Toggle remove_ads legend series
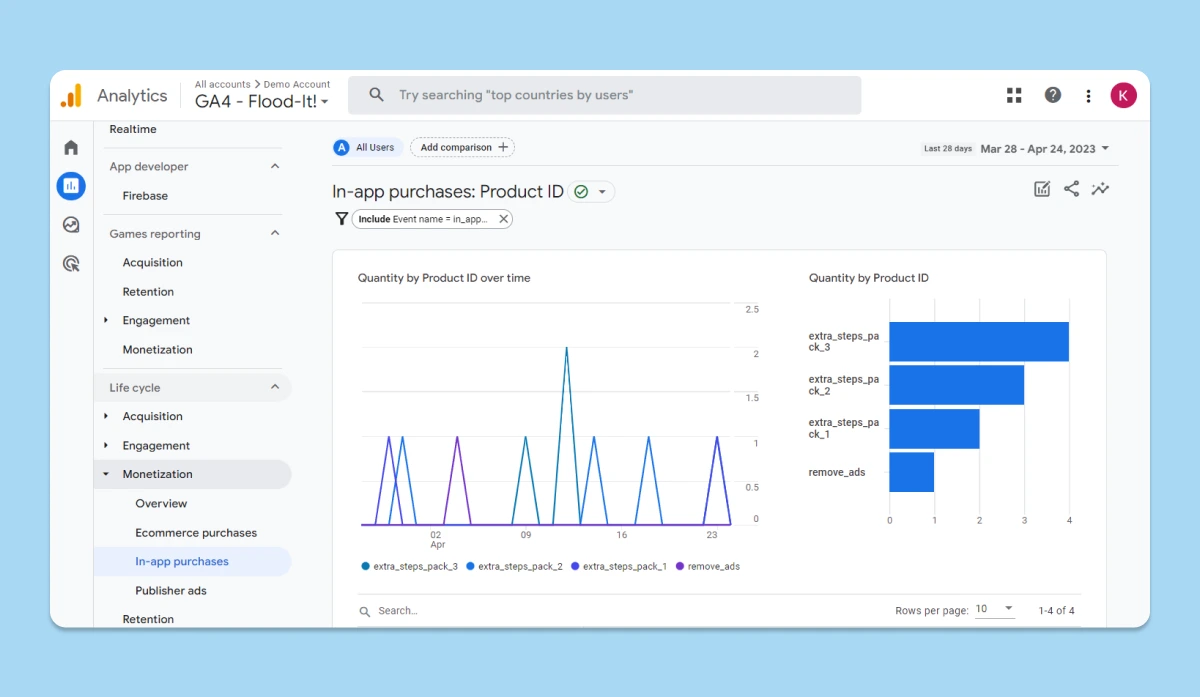Screen dimensions: 1200x697 click(x=708, y=566)
